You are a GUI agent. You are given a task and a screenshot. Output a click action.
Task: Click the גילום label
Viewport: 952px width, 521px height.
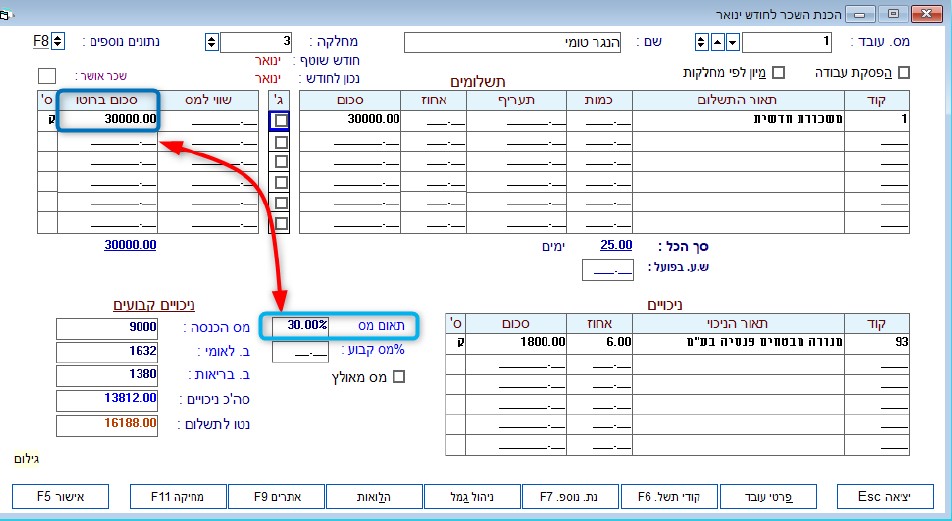click(x=27, y=459)
